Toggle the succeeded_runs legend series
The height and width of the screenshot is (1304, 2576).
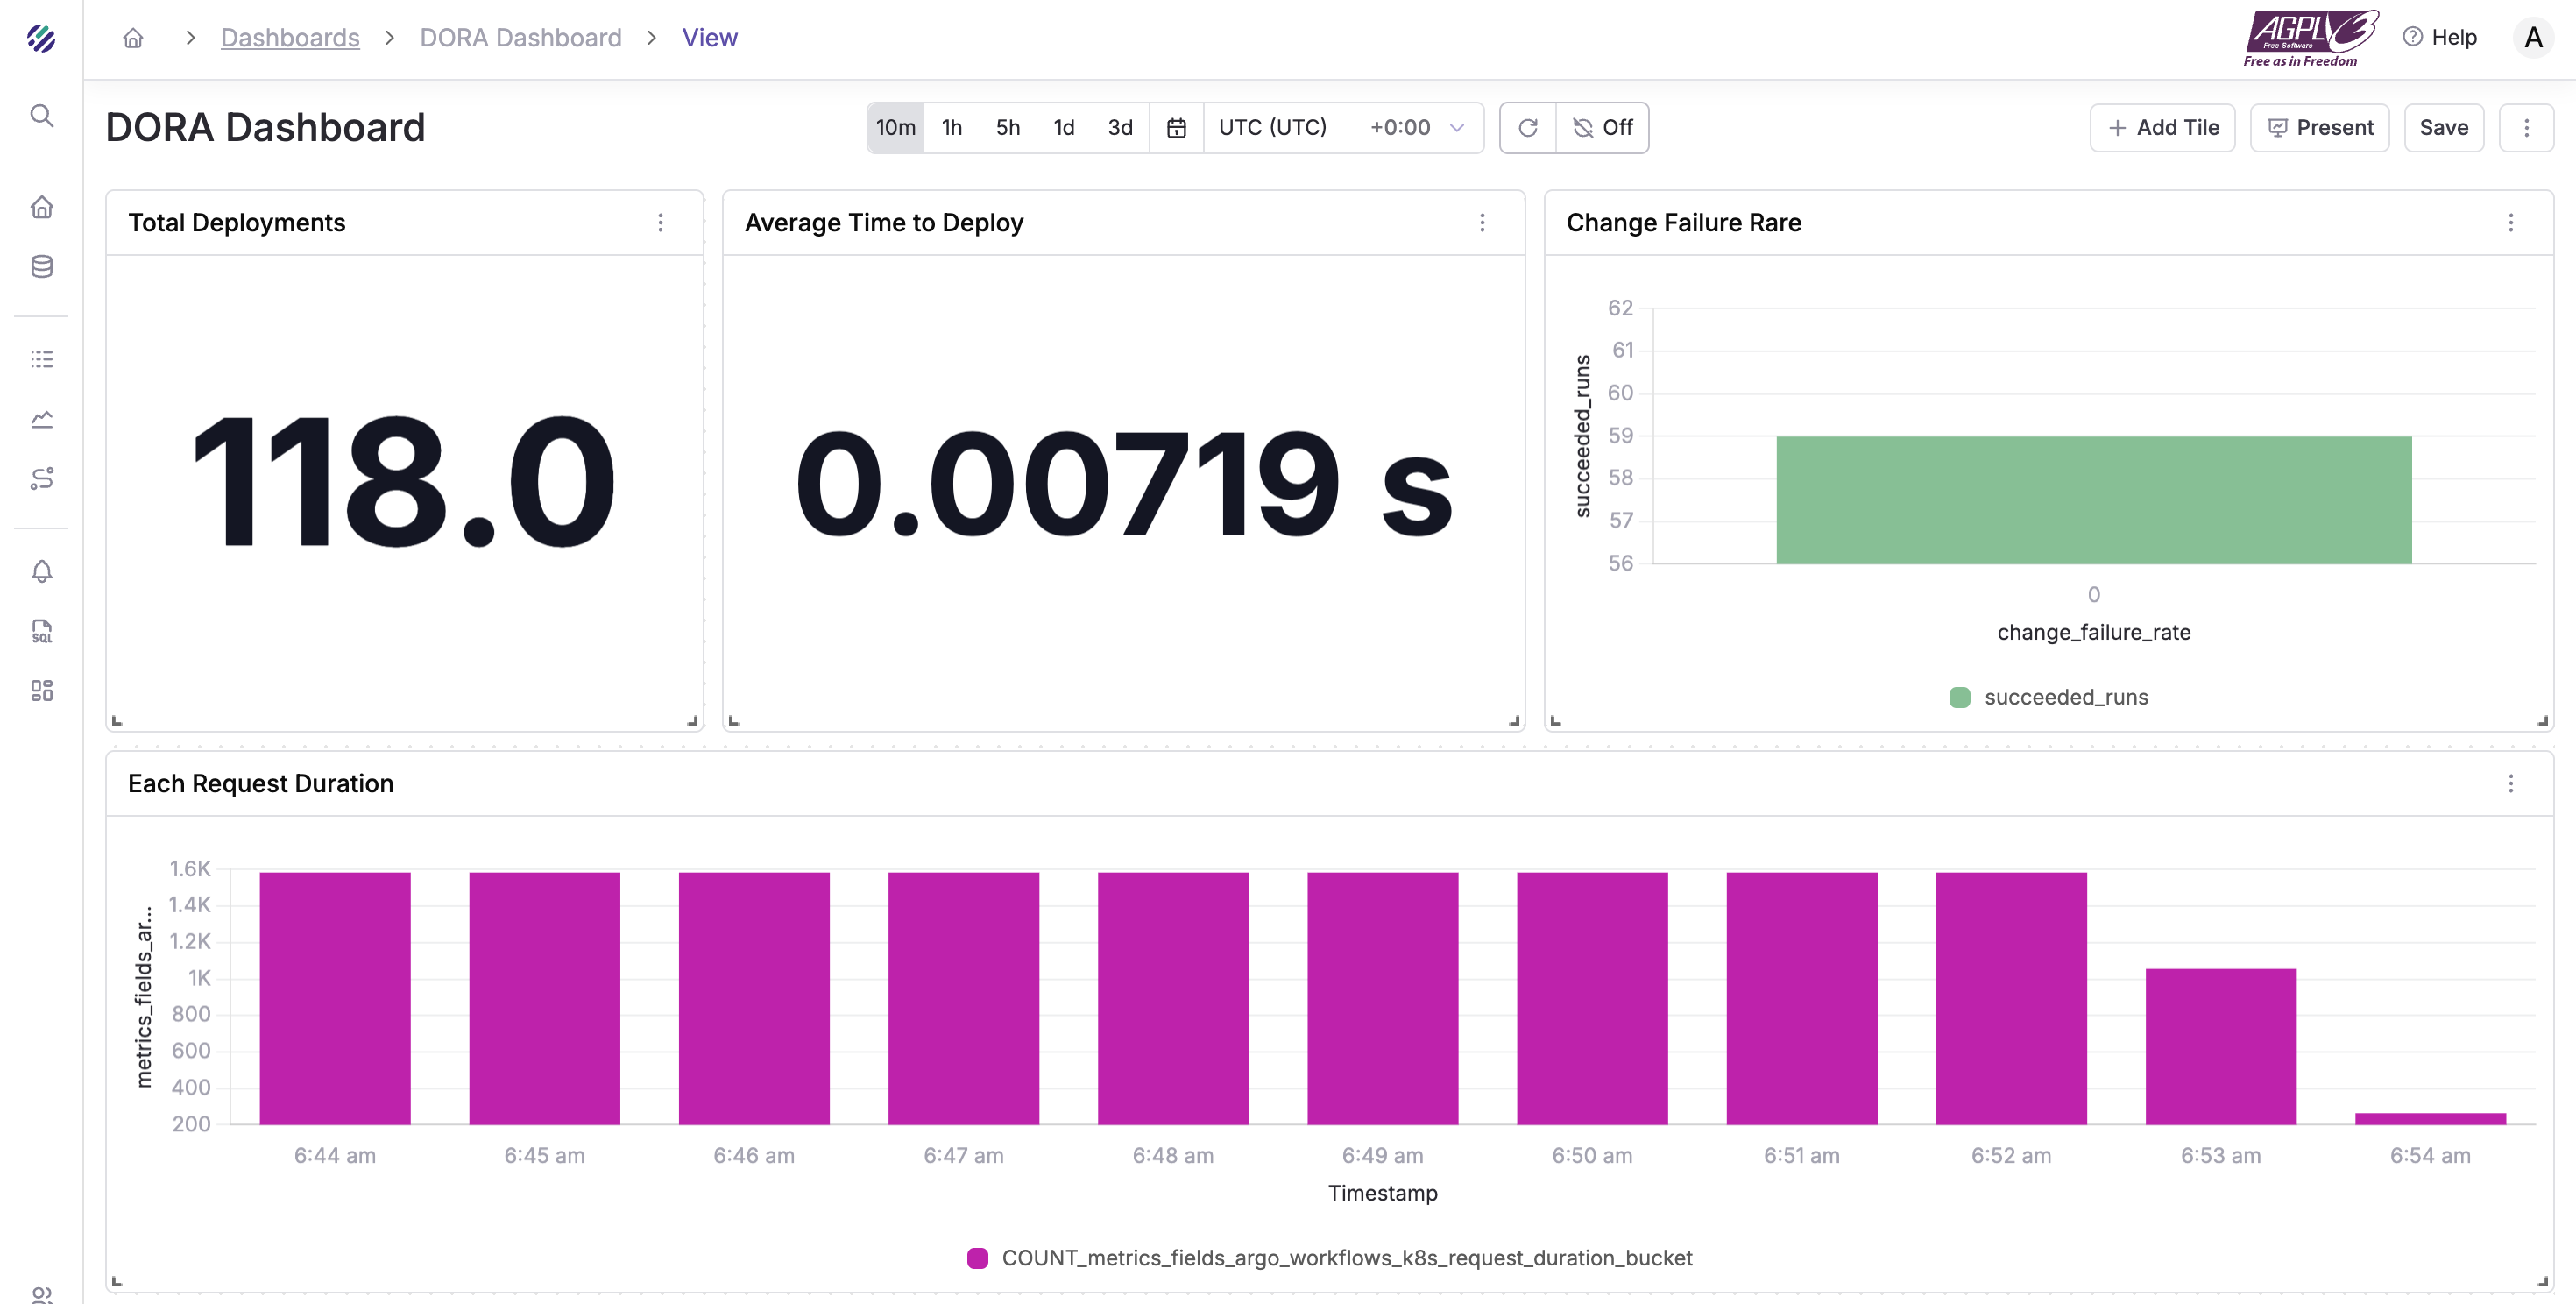pos(2048,697)
